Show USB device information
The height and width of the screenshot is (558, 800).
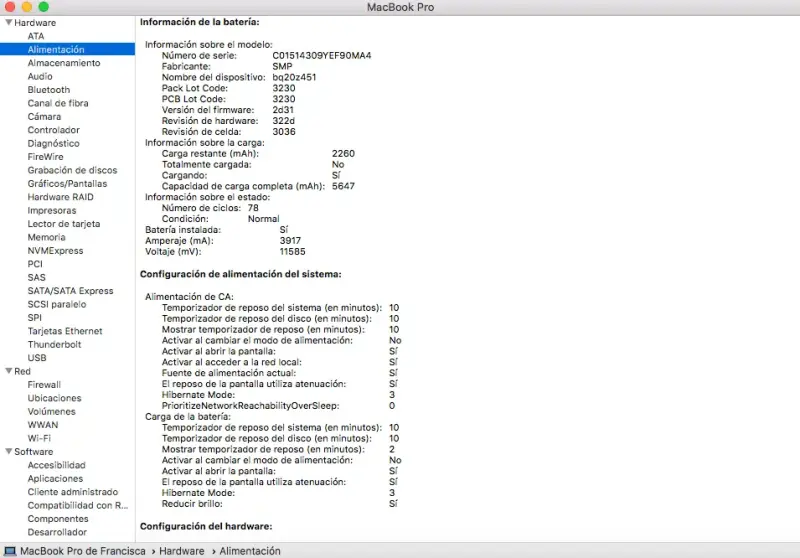click(37, 358)
